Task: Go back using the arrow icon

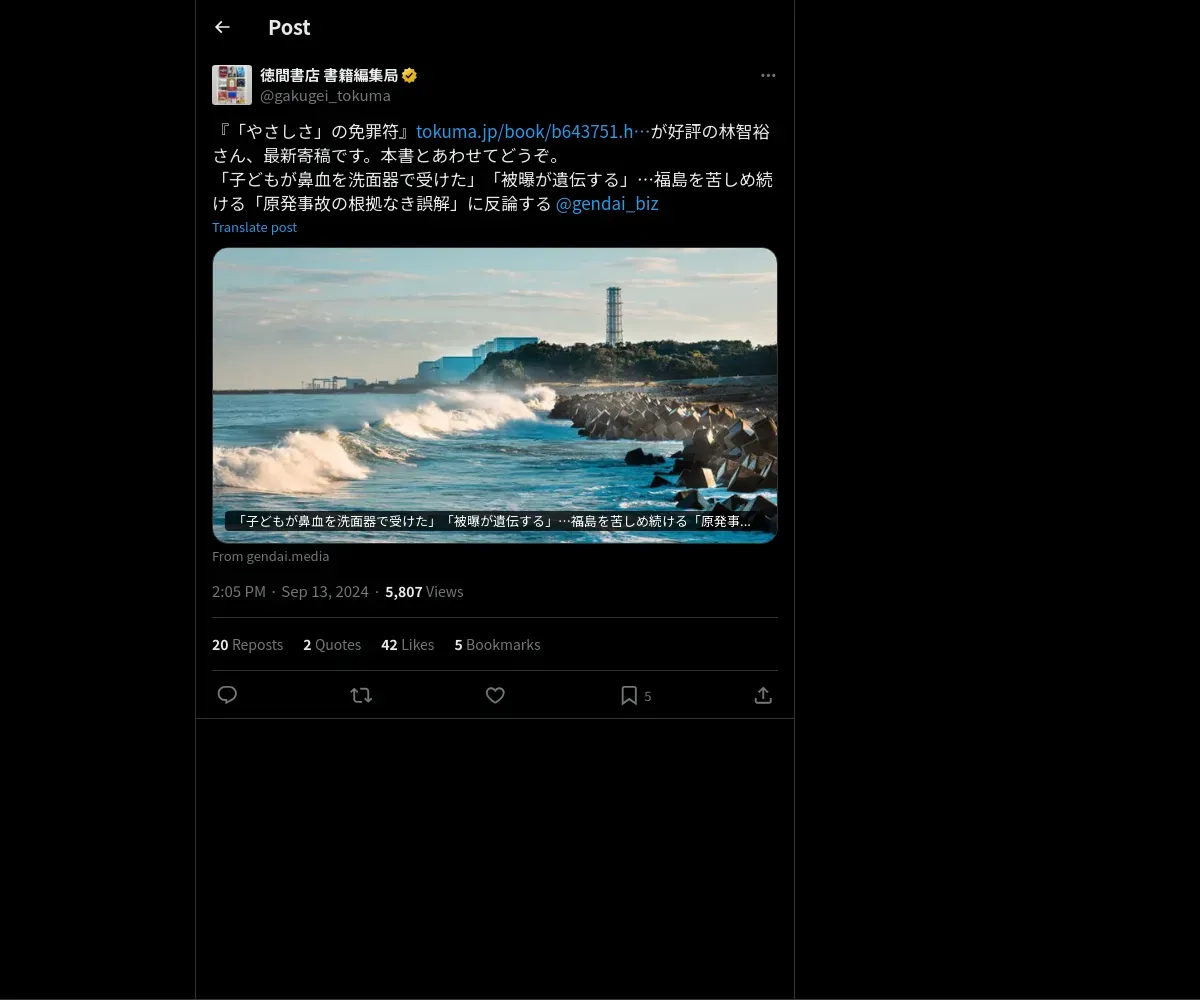Action: (x=222, y=27)
